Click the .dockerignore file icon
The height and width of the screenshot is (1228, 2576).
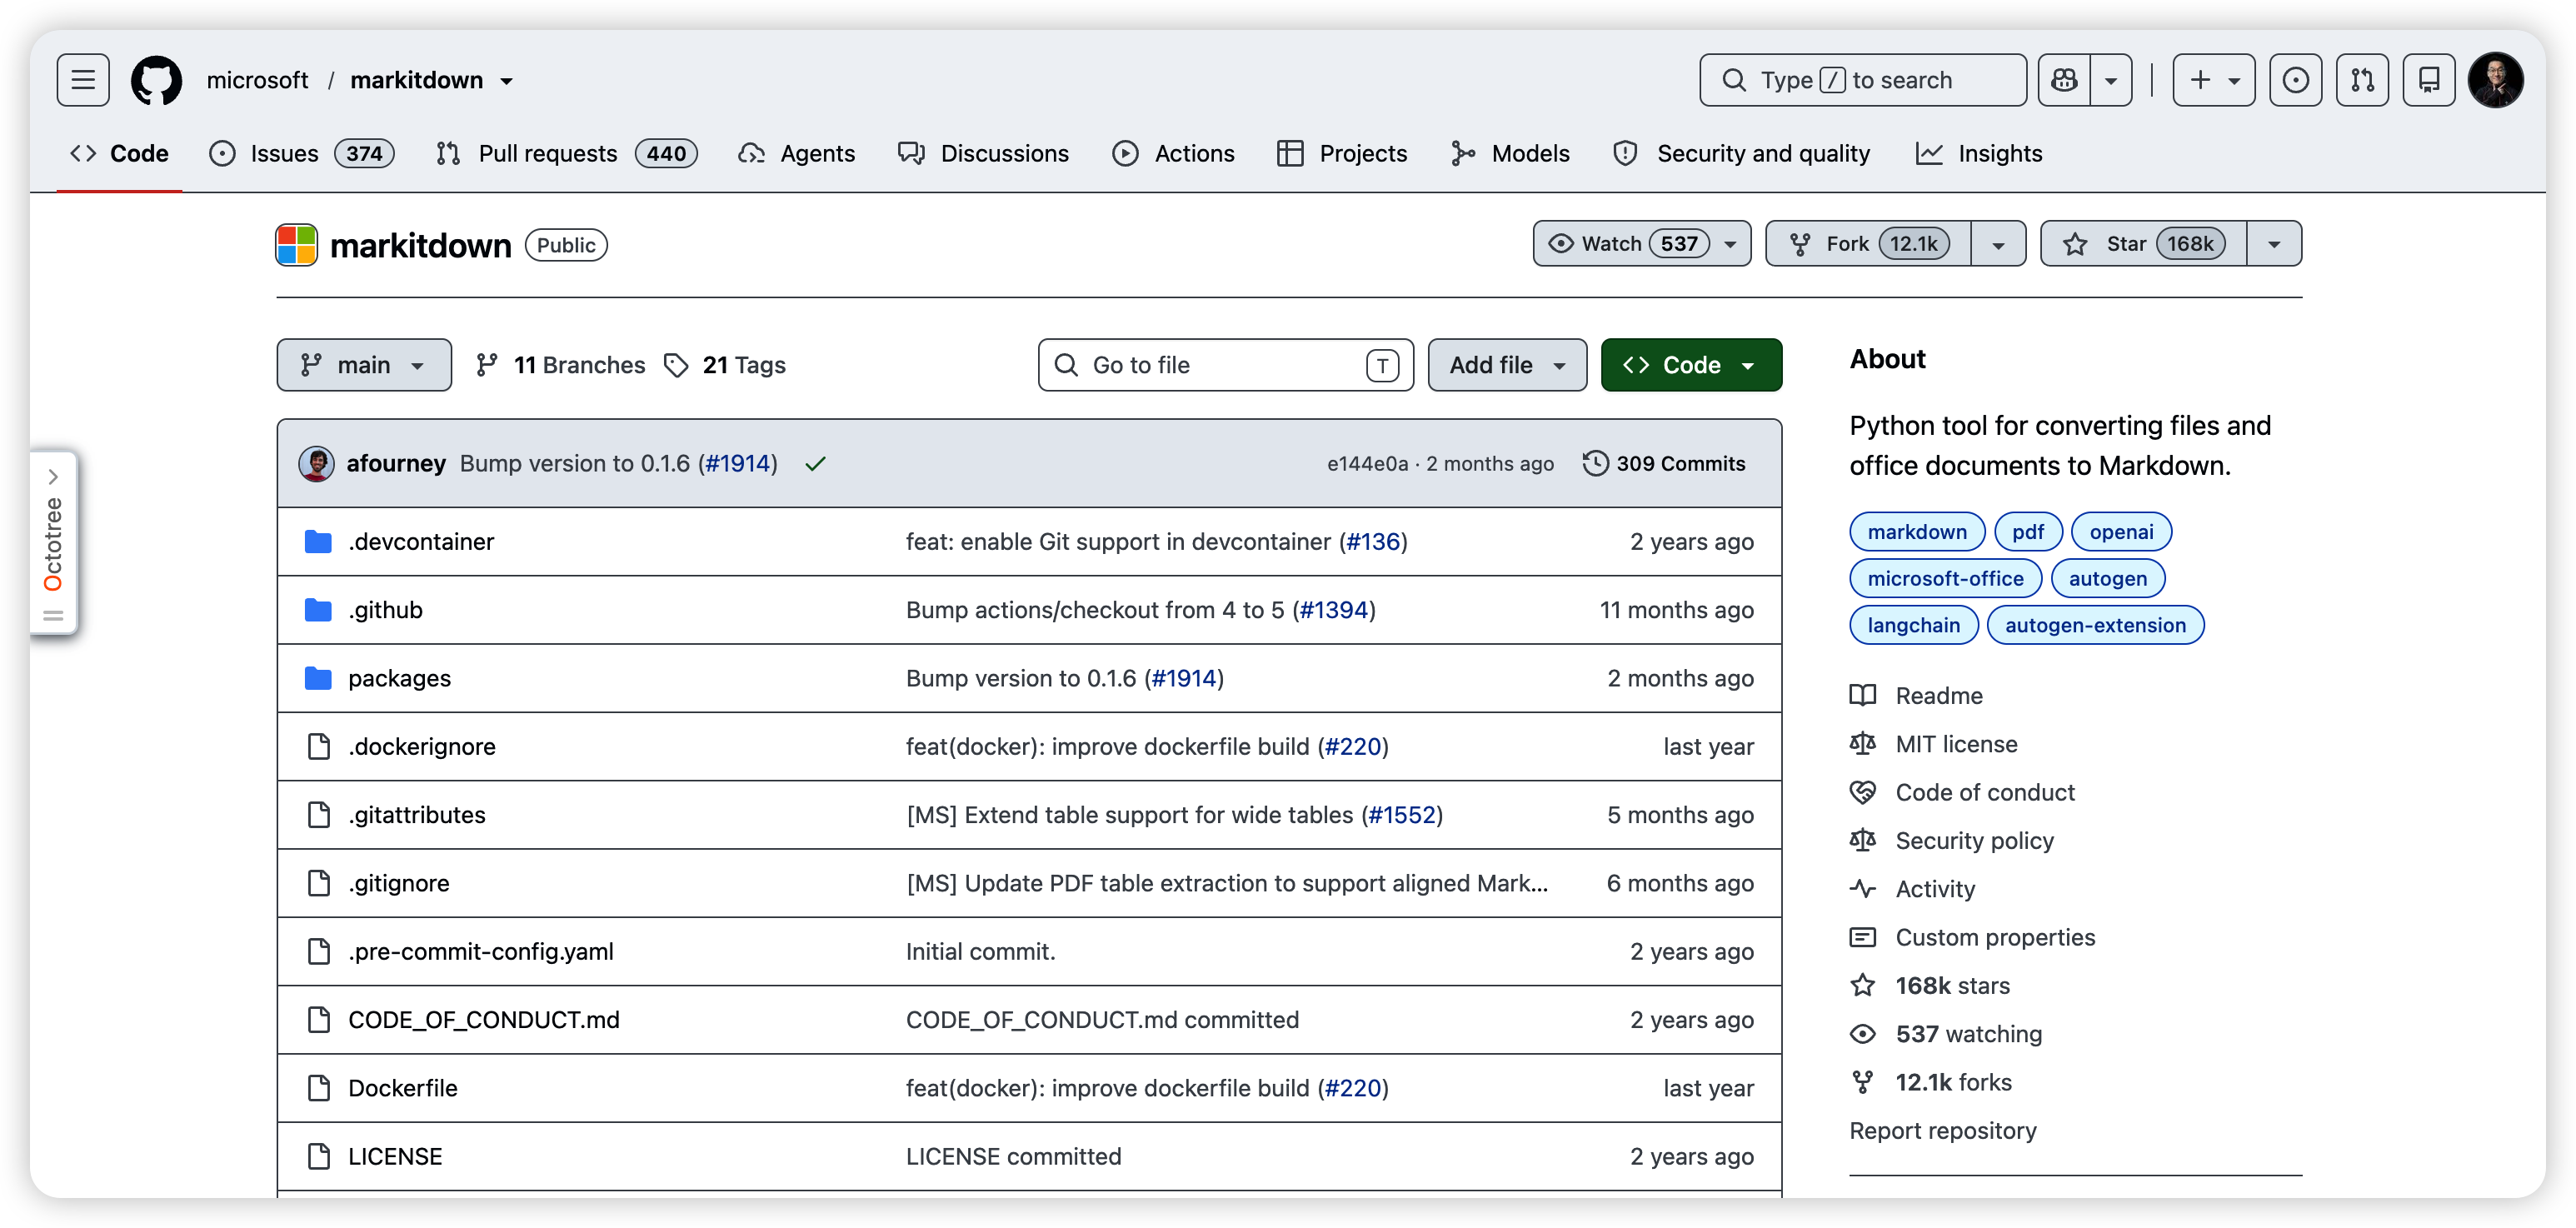[319, 746]
